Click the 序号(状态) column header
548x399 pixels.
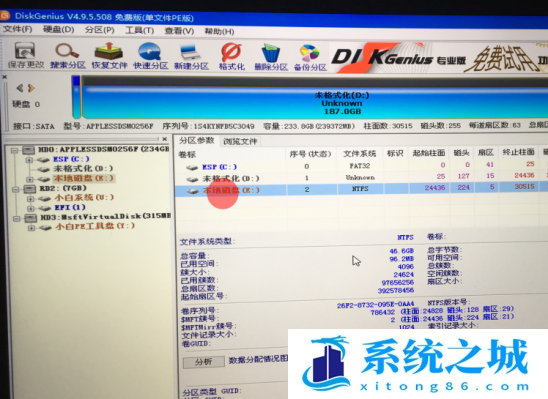pyautogui.click(x=311, y=154)
